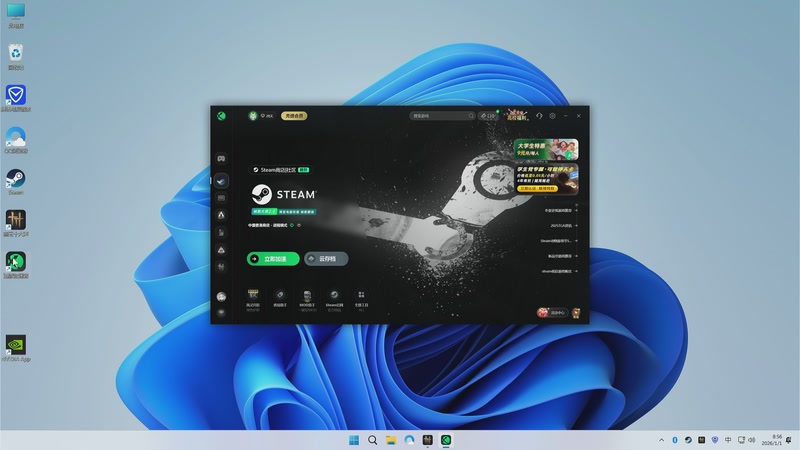
Task: Click the green 立即加速 accelerate now button
Action: pos(273,259)
